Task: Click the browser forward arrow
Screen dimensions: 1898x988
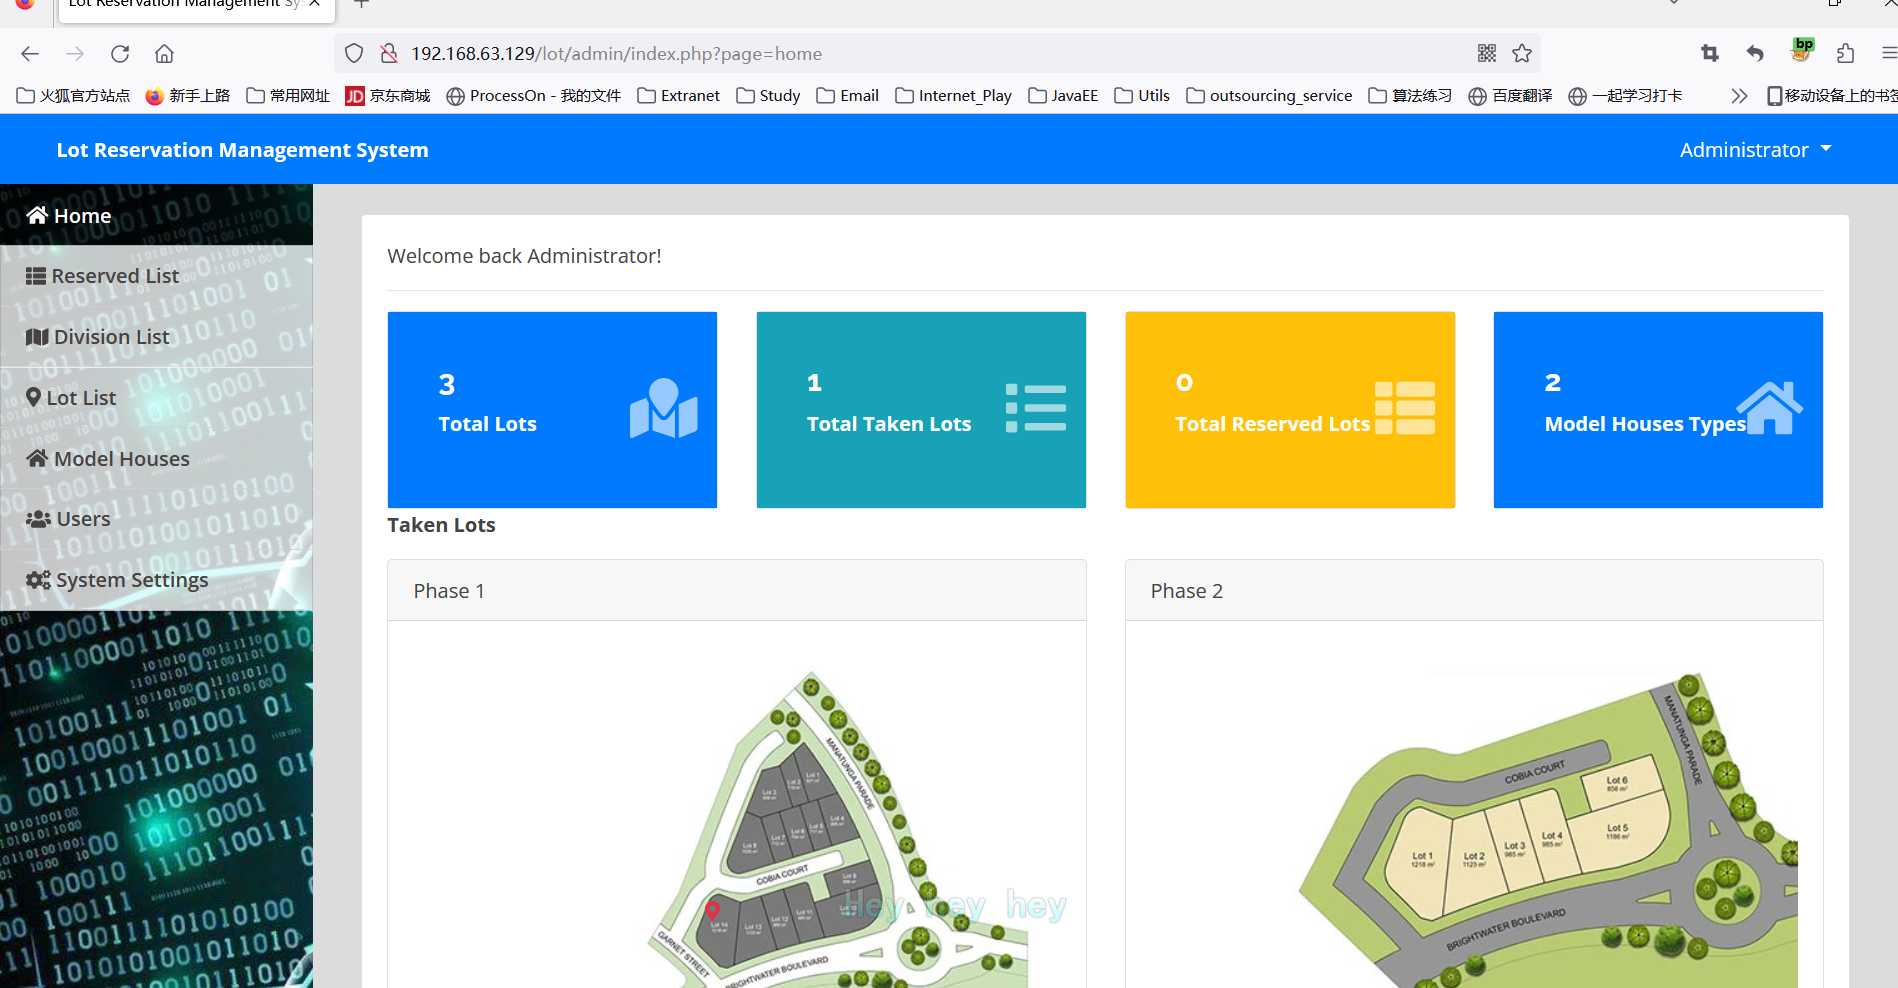Action: pyautogui.click(x=75, y=54)
